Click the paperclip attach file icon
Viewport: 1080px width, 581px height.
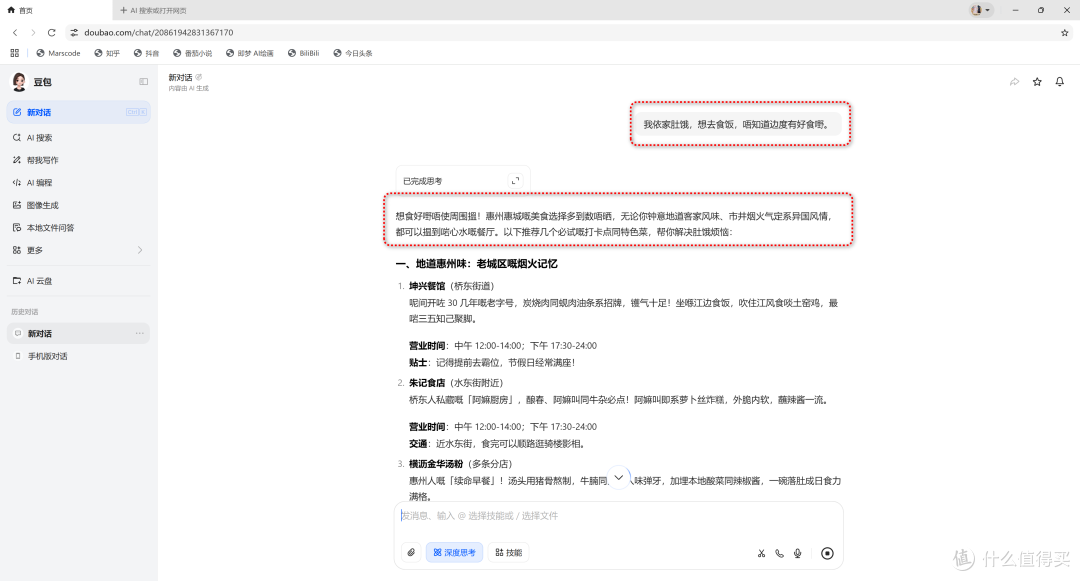[x=411, y=553]
